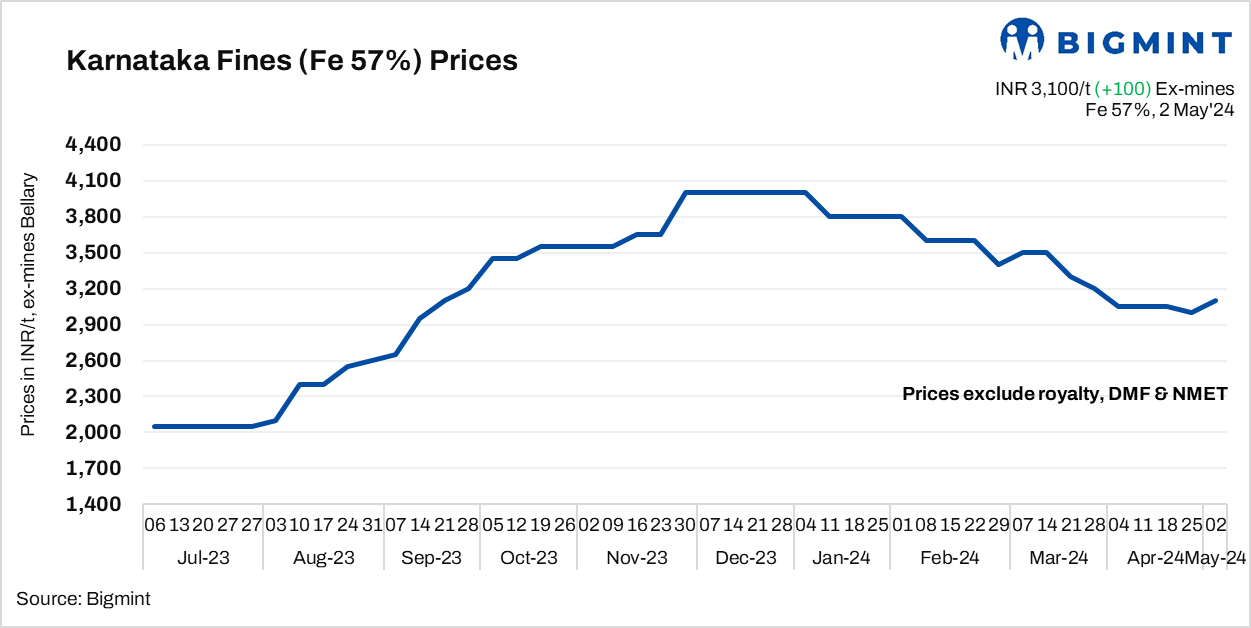The height and width of the screenshot is (628, 1251).
Task: Click the green (+100) change value
Action: click(x=1124, y=90)
